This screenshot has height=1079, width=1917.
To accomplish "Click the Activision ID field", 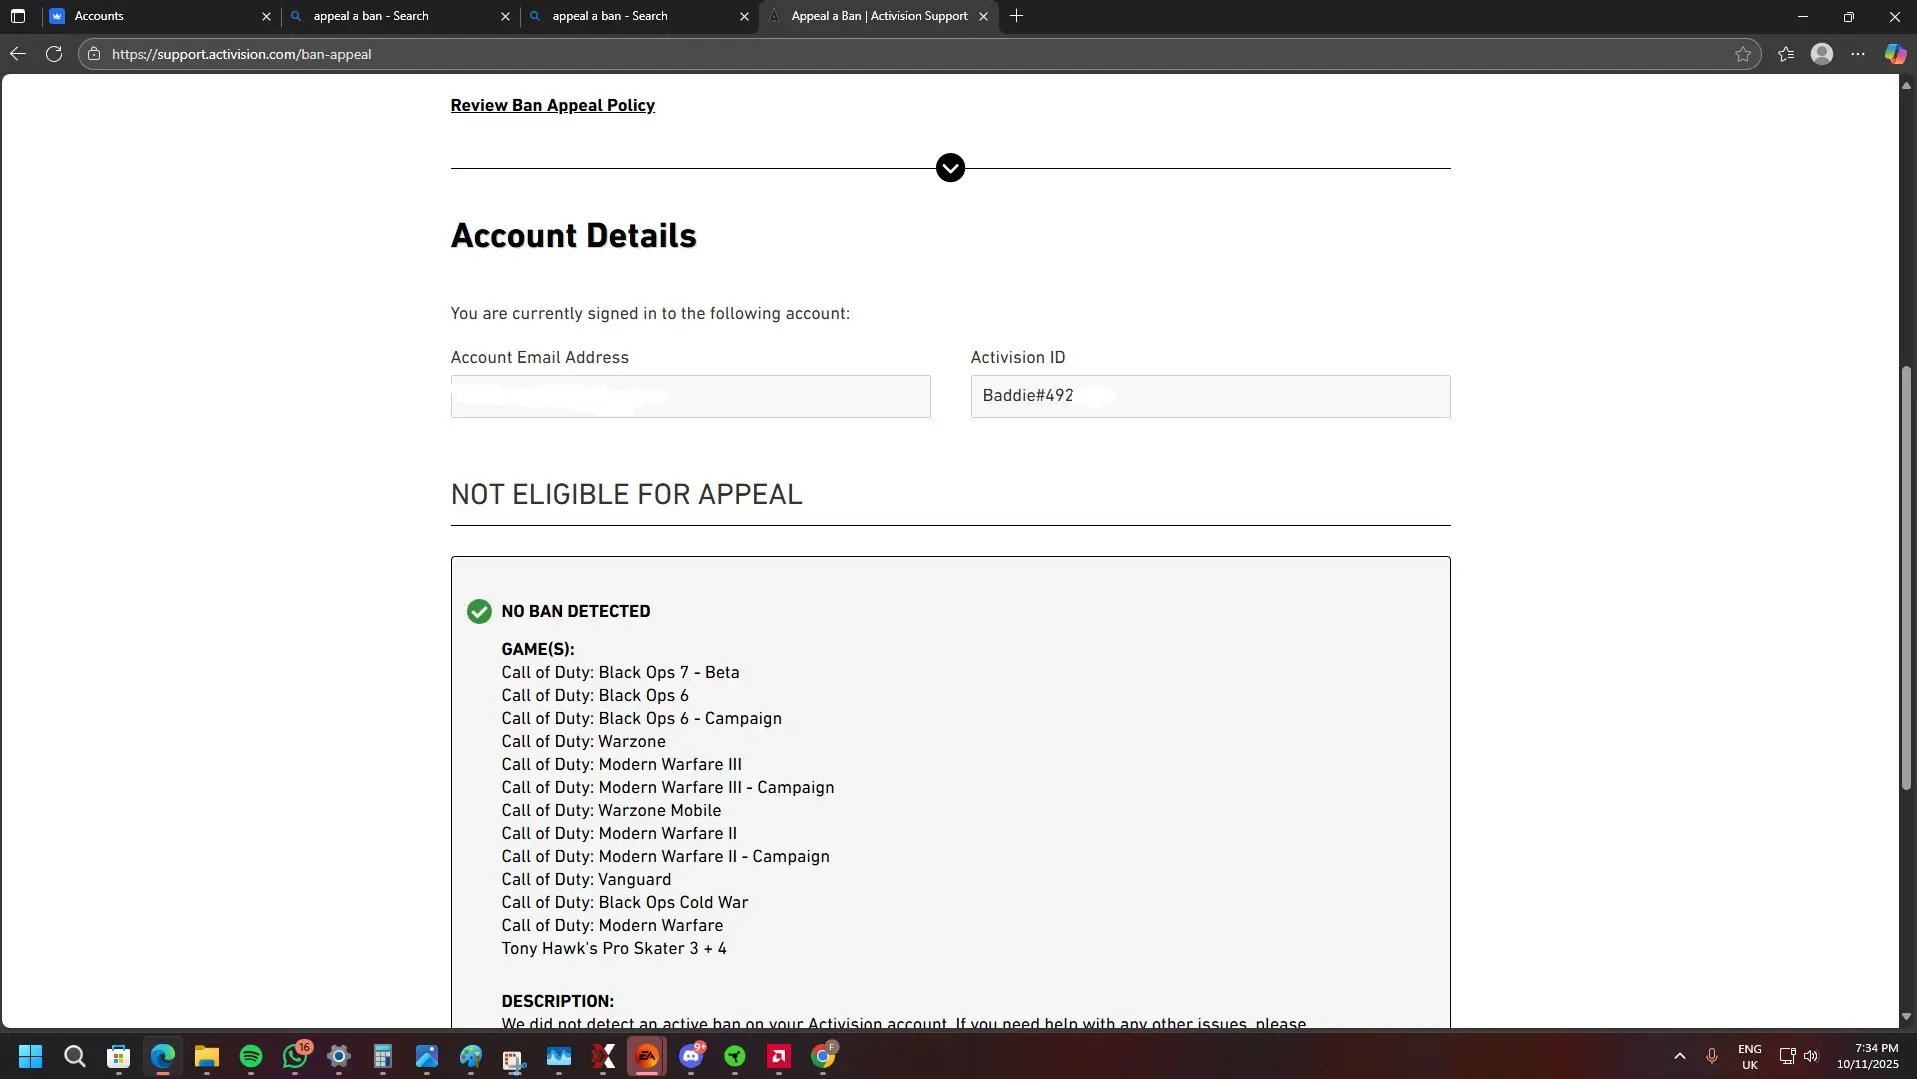I will click(1210, 396).
